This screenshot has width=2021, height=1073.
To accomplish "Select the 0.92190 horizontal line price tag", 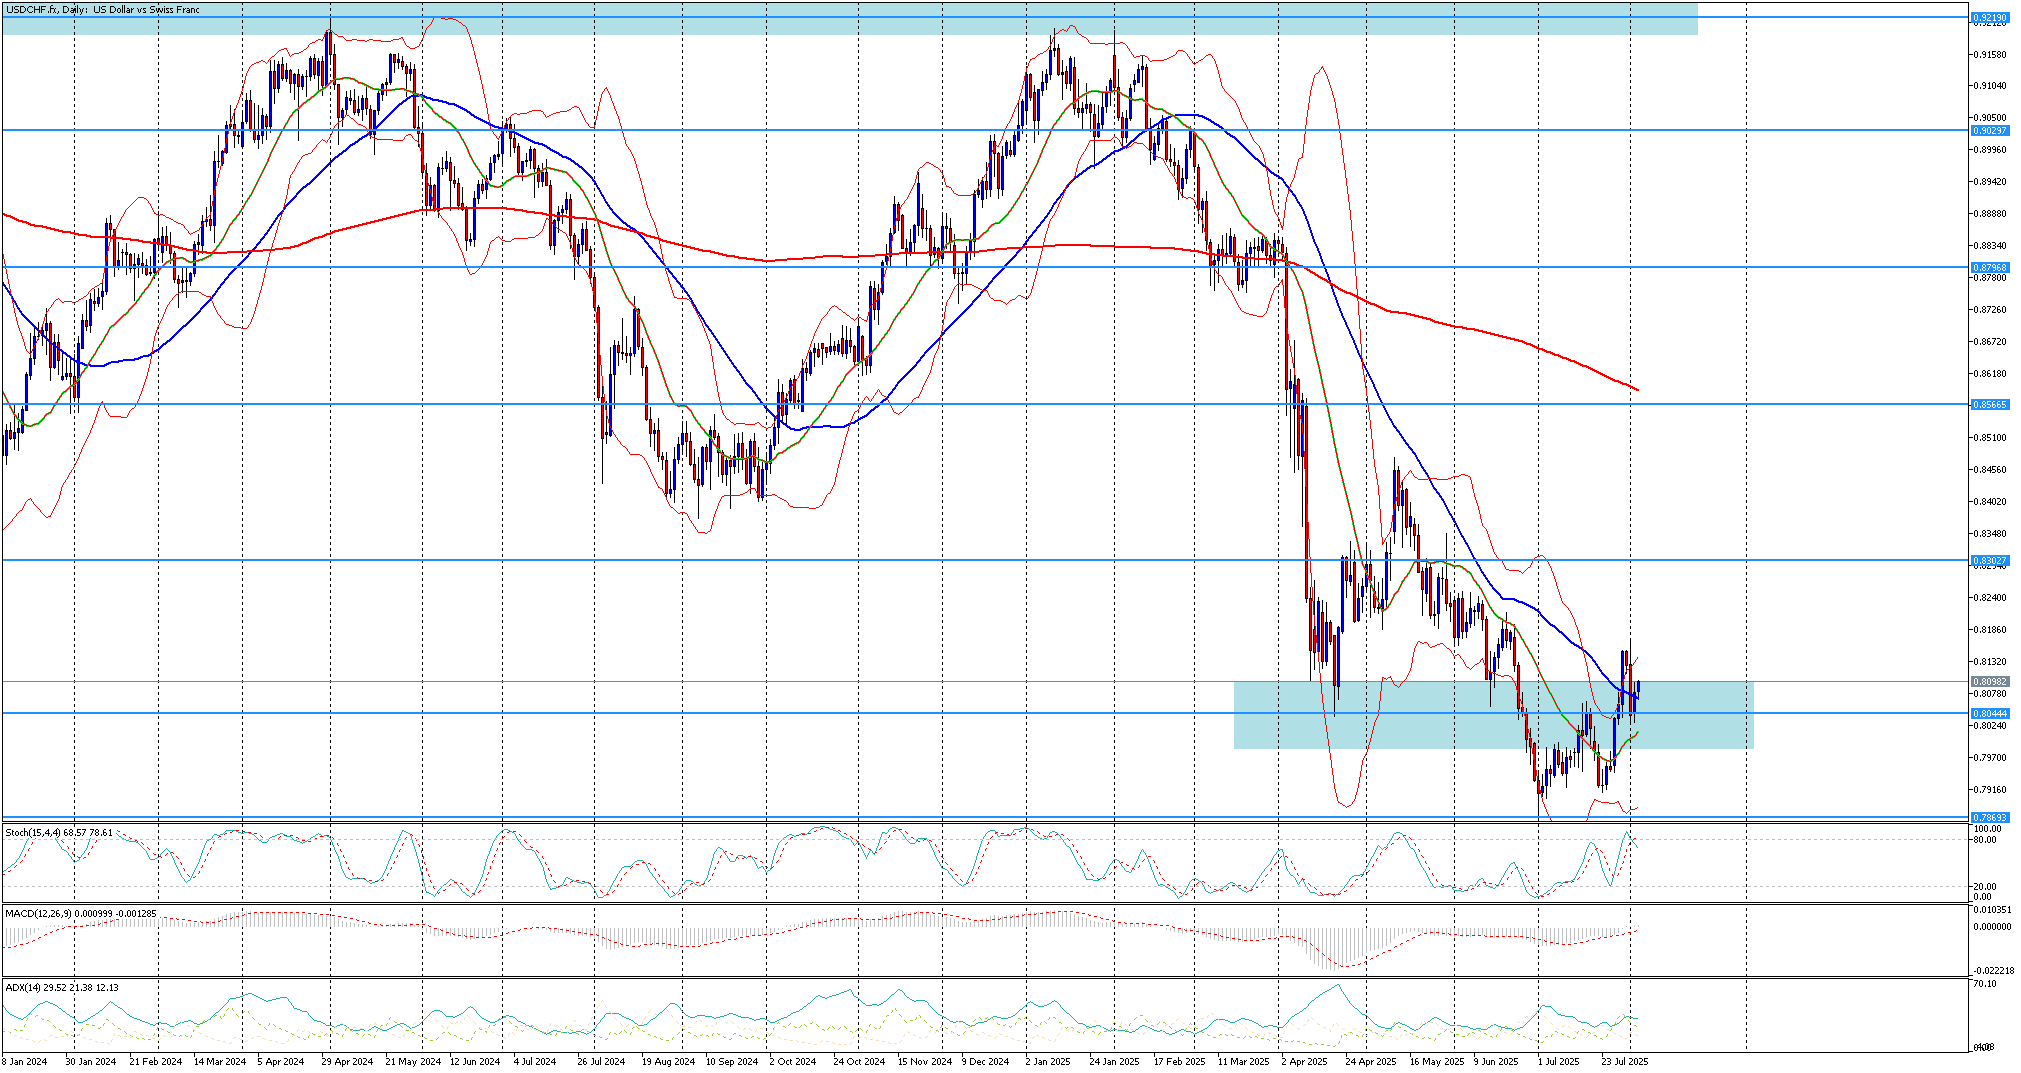I will (1989, 17).
